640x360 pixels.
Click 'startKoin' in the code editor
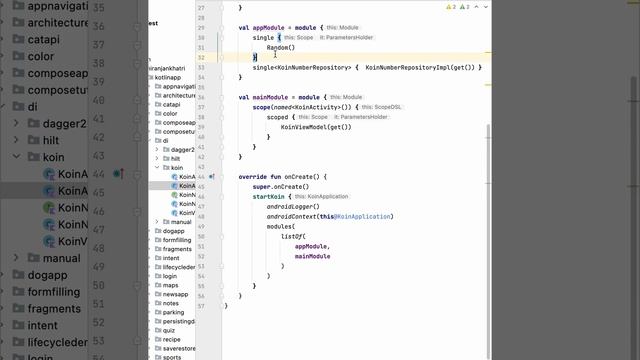268,197
